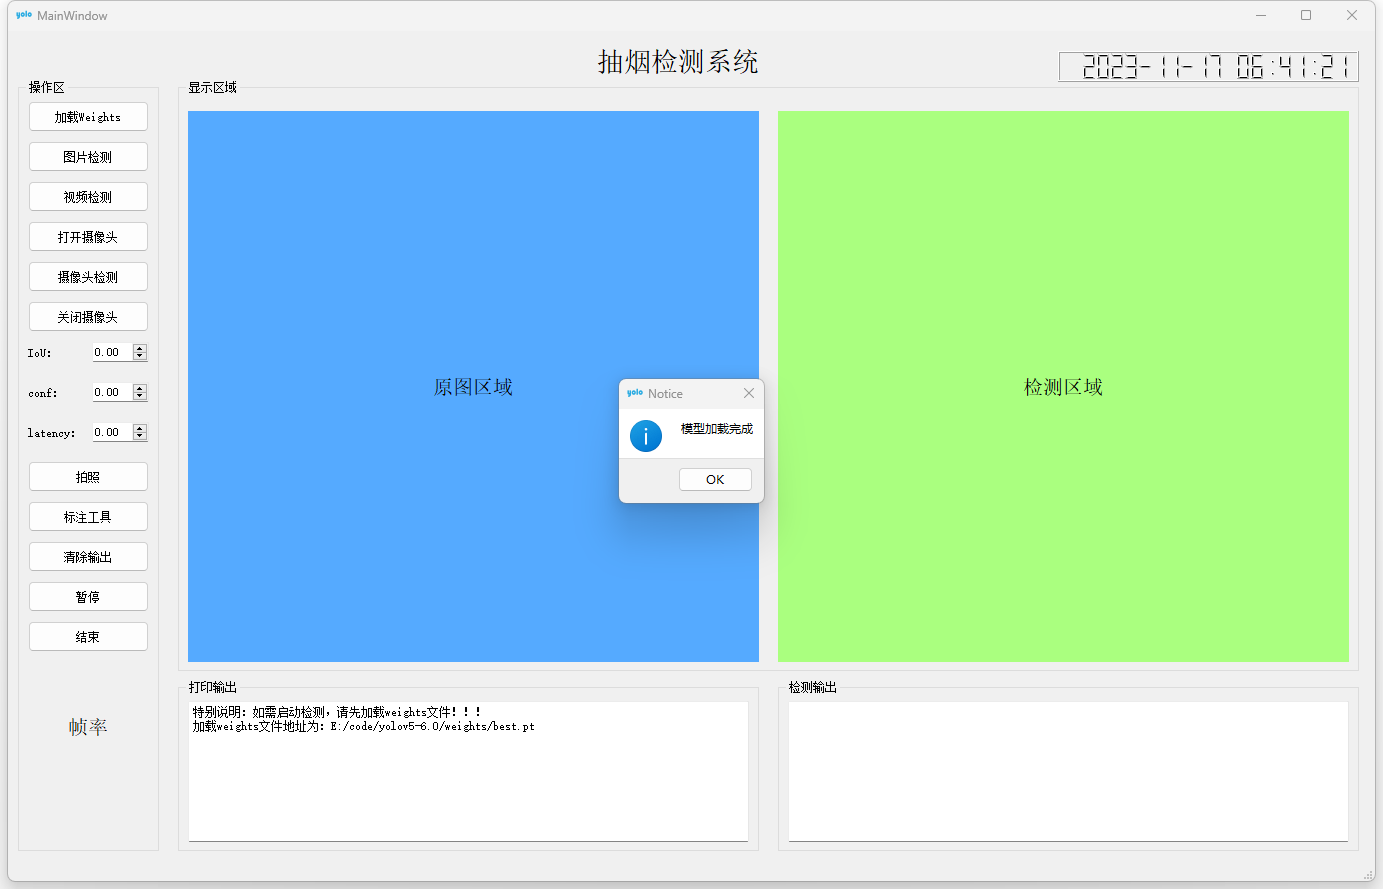
Task: Start 图片检测 image detection
Action: click(88, 157)
